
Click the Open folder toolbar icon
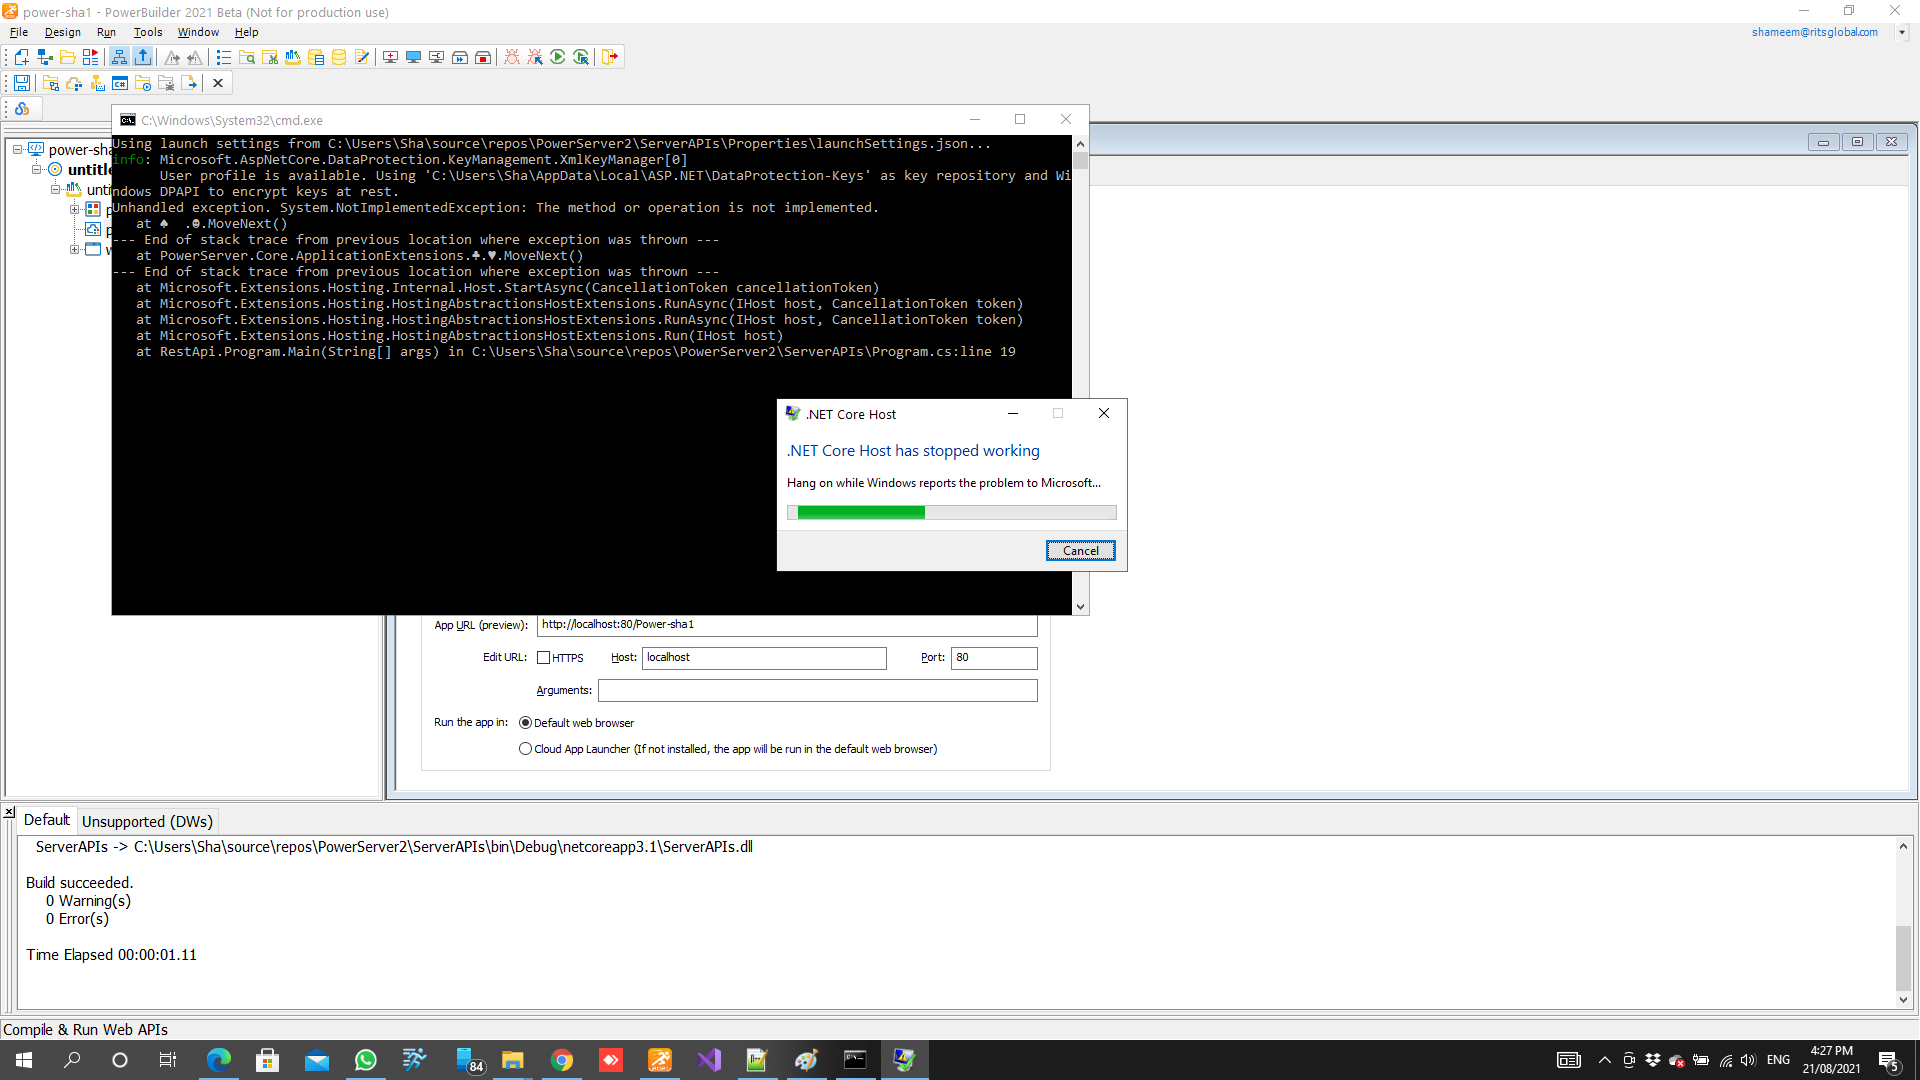point(67,57)
